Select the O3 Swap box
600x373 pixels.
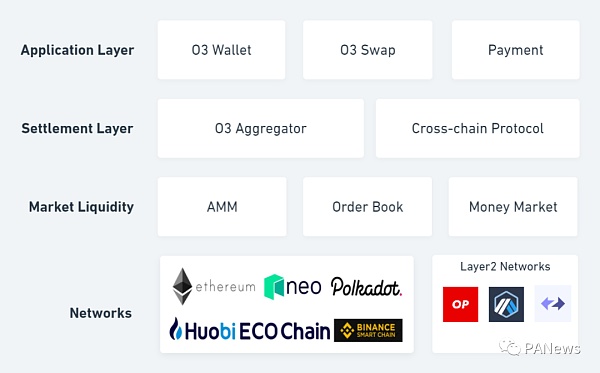368,50
